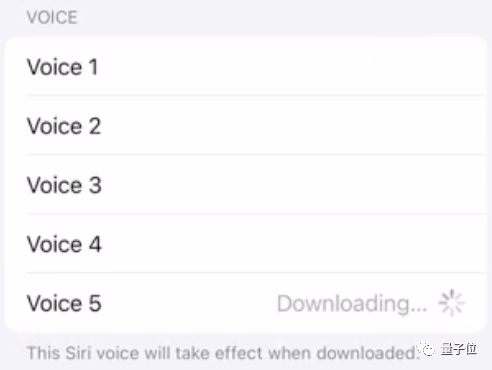Click the divider between Voice 1 and Voice 2
The width and height of the screenshot is (492, 370).
pos(256,96)
